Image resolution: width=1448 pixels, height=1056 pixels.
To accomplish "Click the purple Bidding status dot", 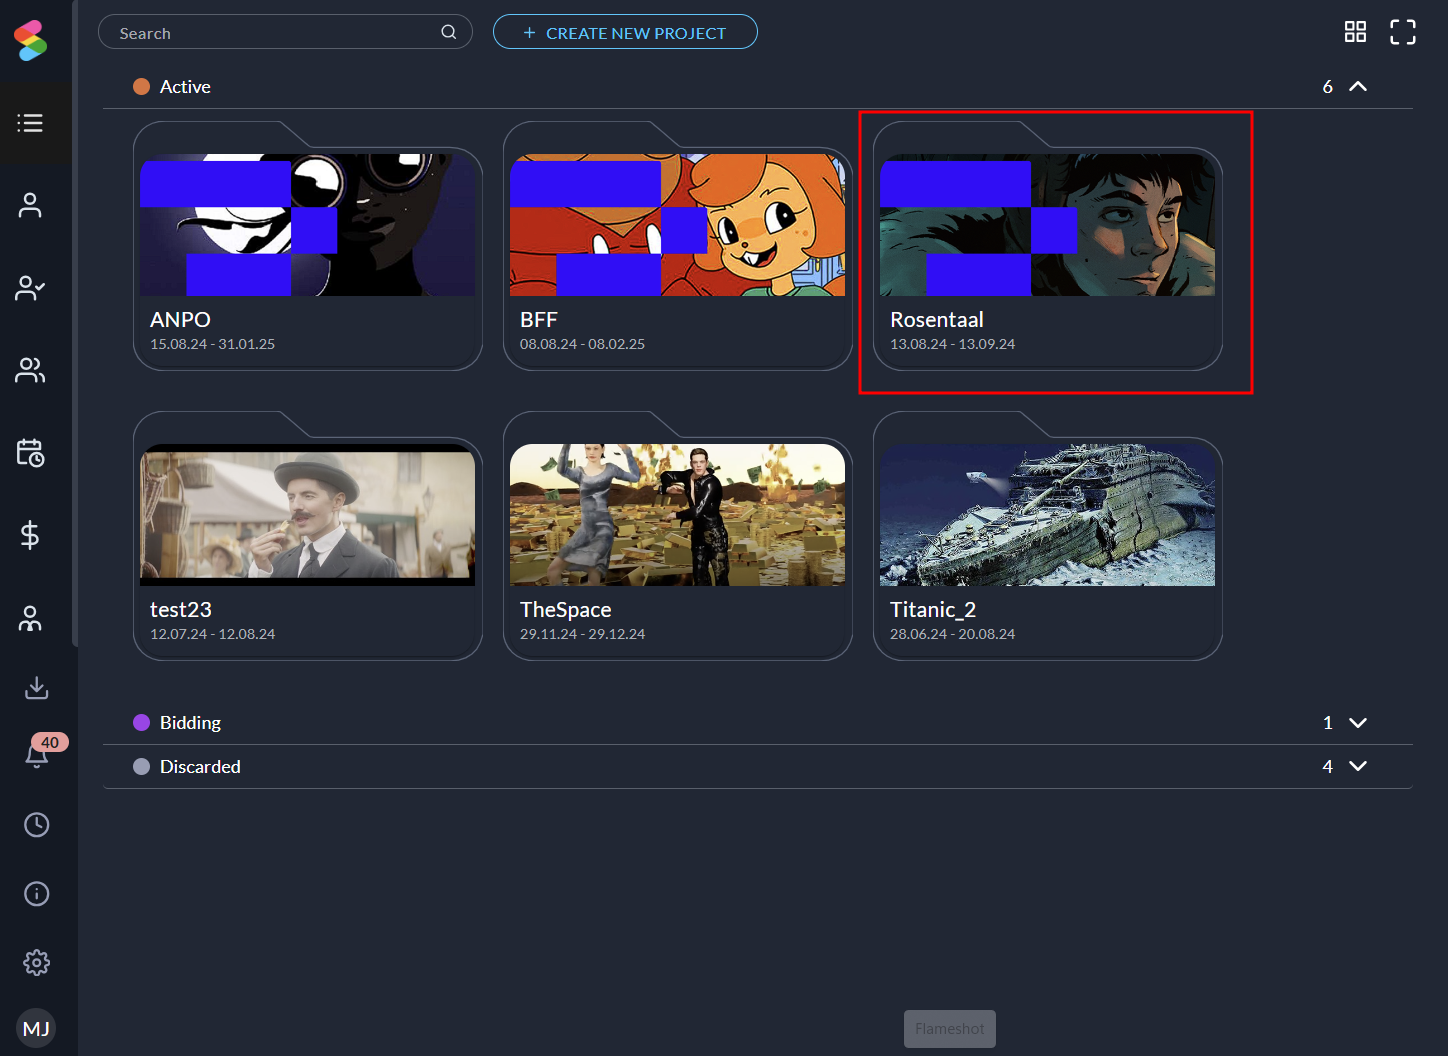I will 142,723.
